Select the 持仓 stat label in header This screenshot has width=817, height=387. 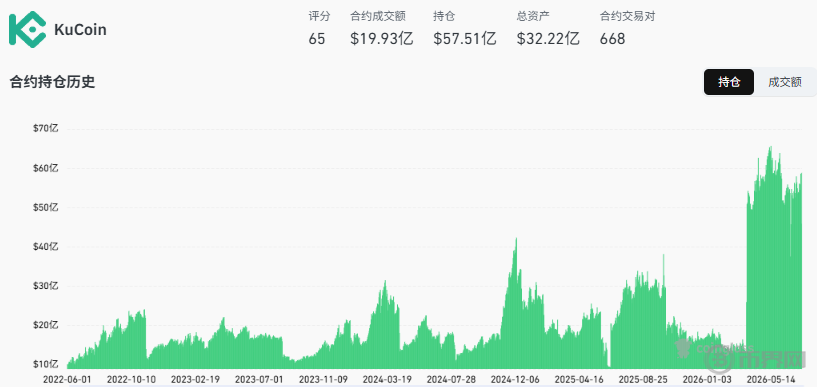pos(444,16)
